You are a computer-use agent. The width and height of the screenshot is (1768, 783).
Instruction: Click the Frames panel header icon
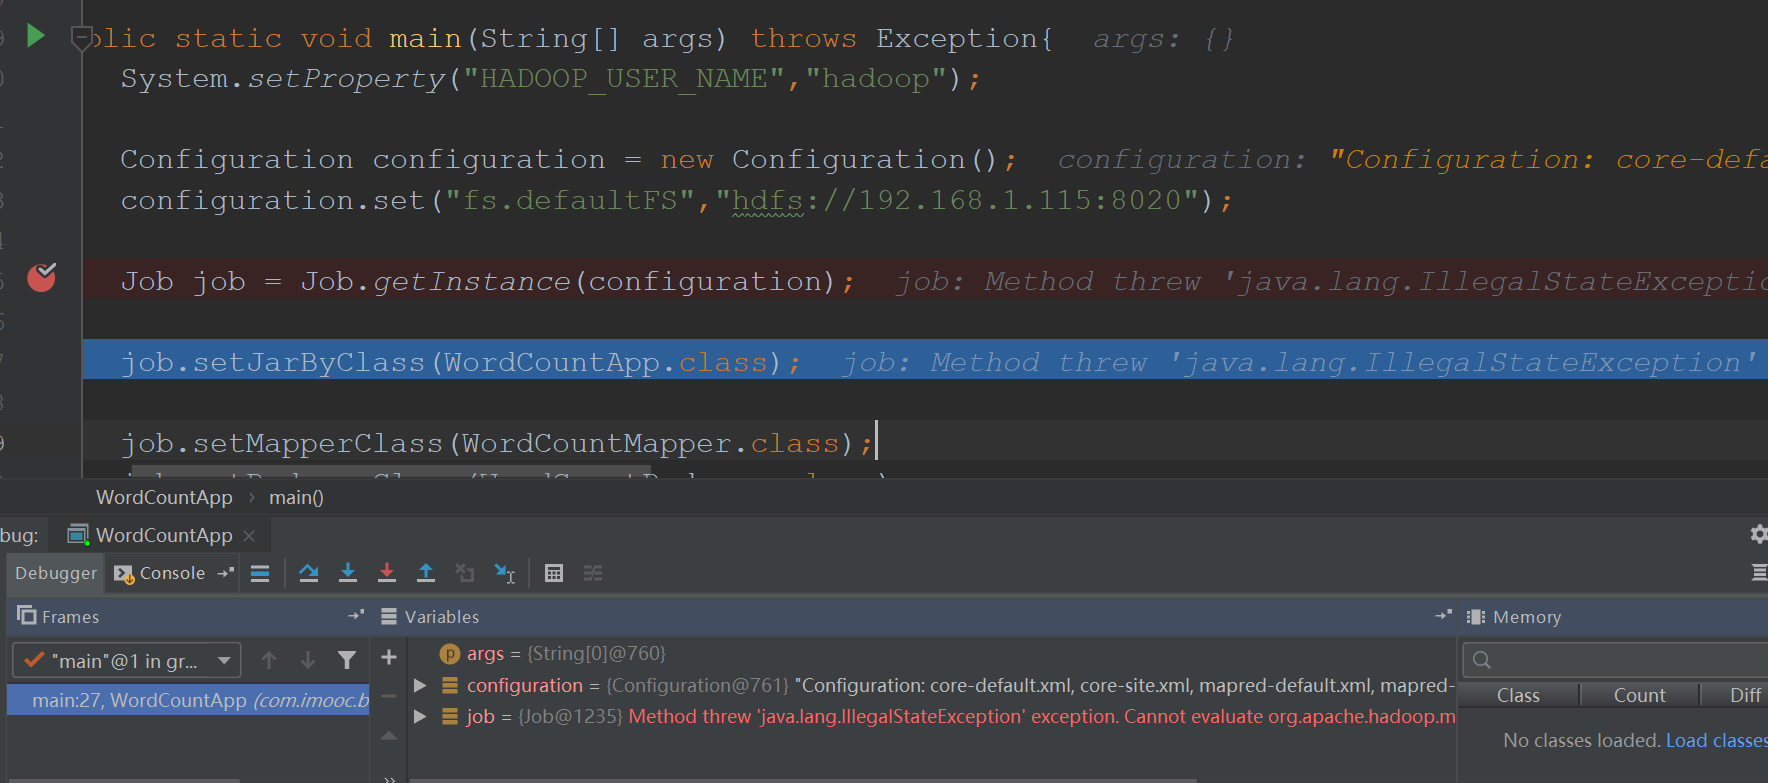[x=27, y=616]
